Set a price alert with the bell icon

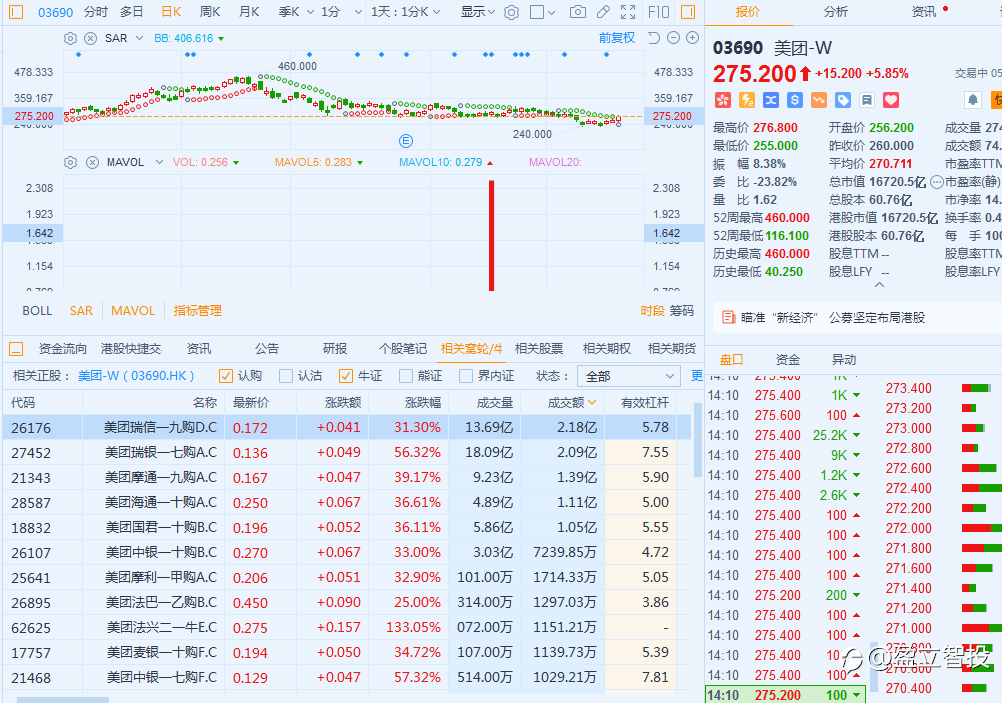pyautogui.click(x=973, y=100)
